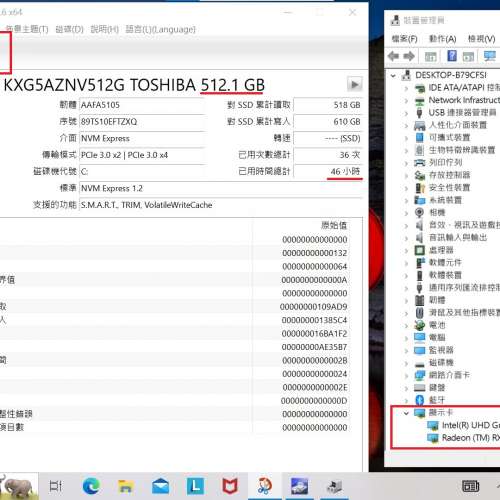Open McAfee from the taskbar
The height and width of the screenshot is (500, 500).
click(x=230, y=486)
